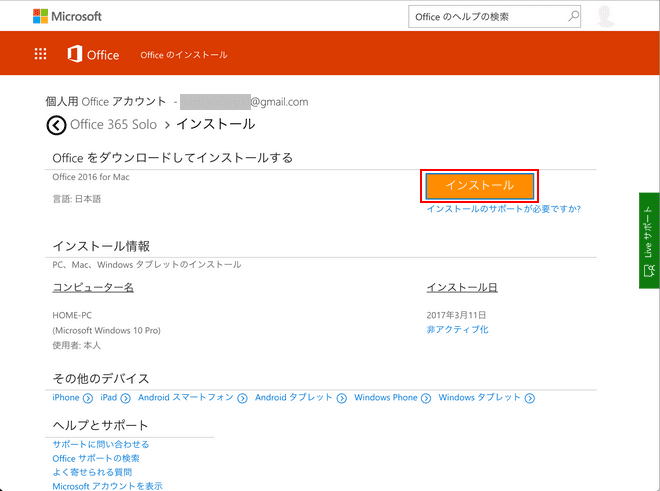Open the iPhone device link
Image resolution: width=660 pixels, height=491 pixels.
click(66, 398)
